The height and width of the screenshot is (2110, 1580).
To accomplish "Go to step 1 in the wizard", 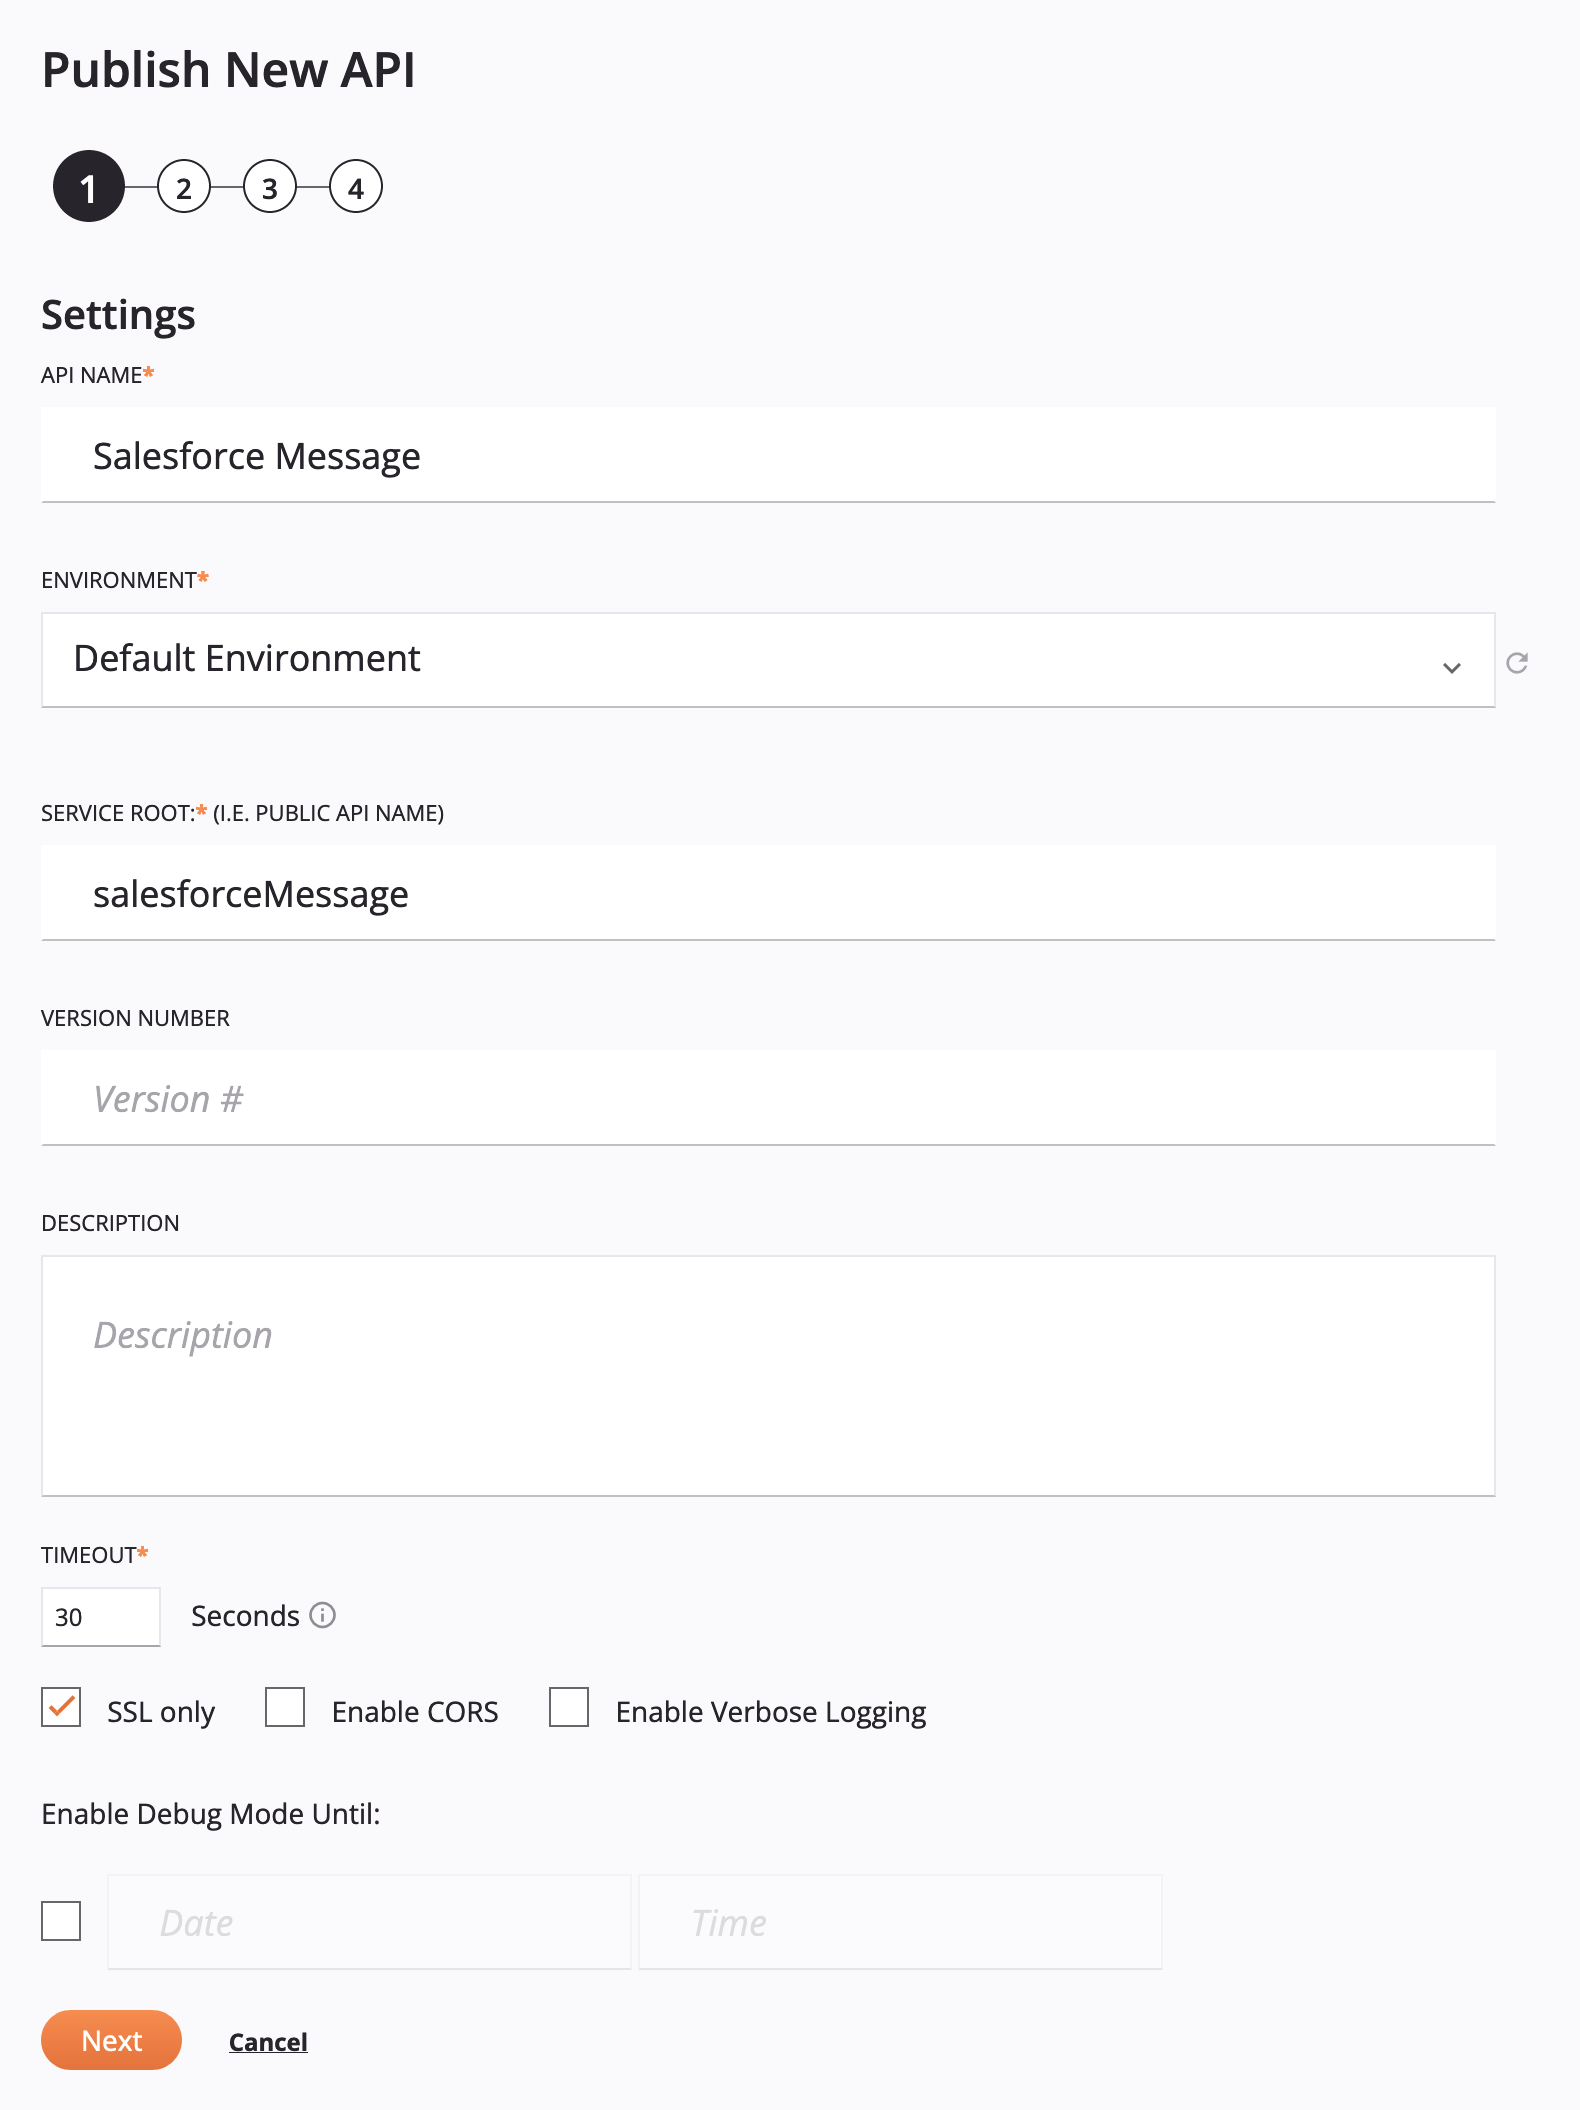I will (x=89, y=187).
